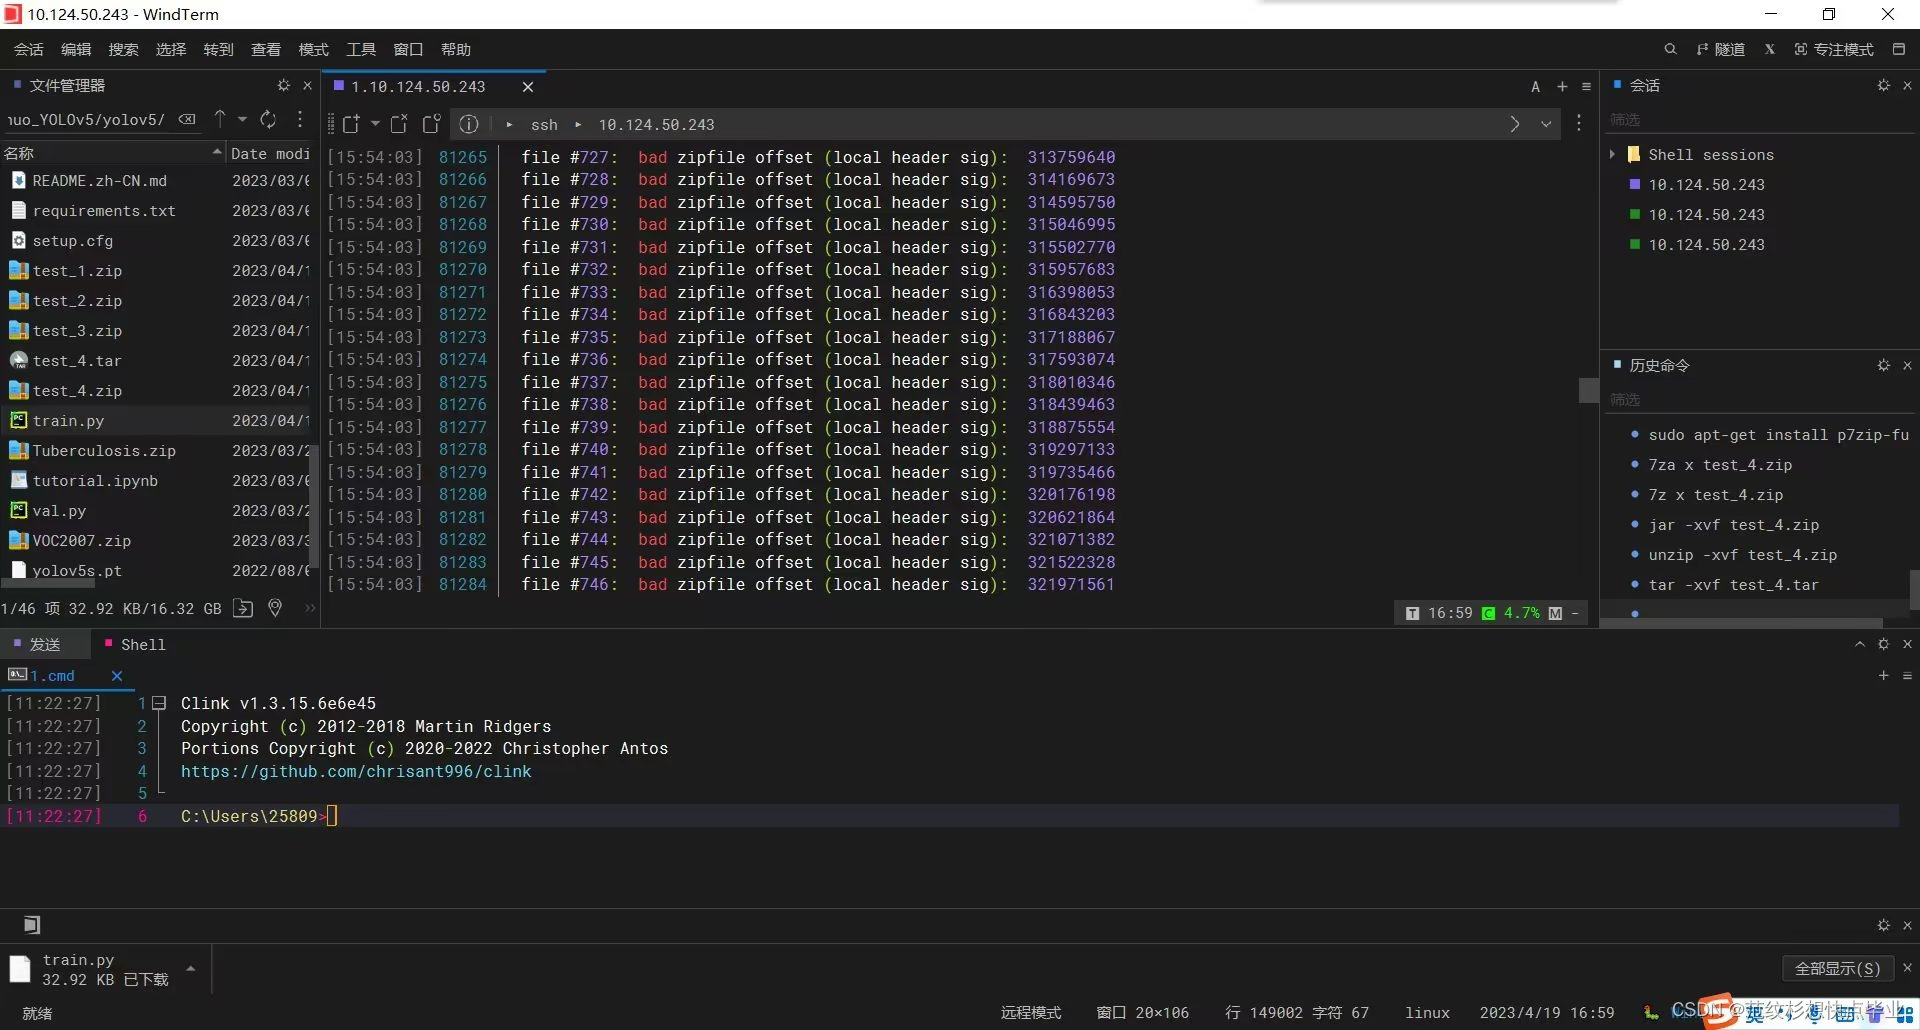
Task: Expand the new session dropdown arrow
Action: [x=375, y=124]
